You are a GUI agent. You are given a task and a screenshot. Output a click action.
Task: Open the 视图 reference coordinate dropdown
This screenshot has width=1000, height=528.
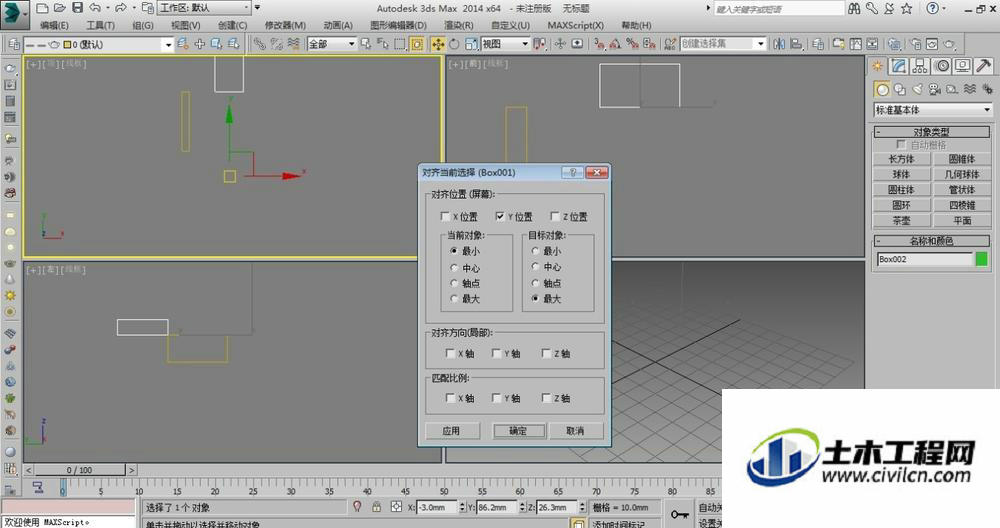coord(505,44)
